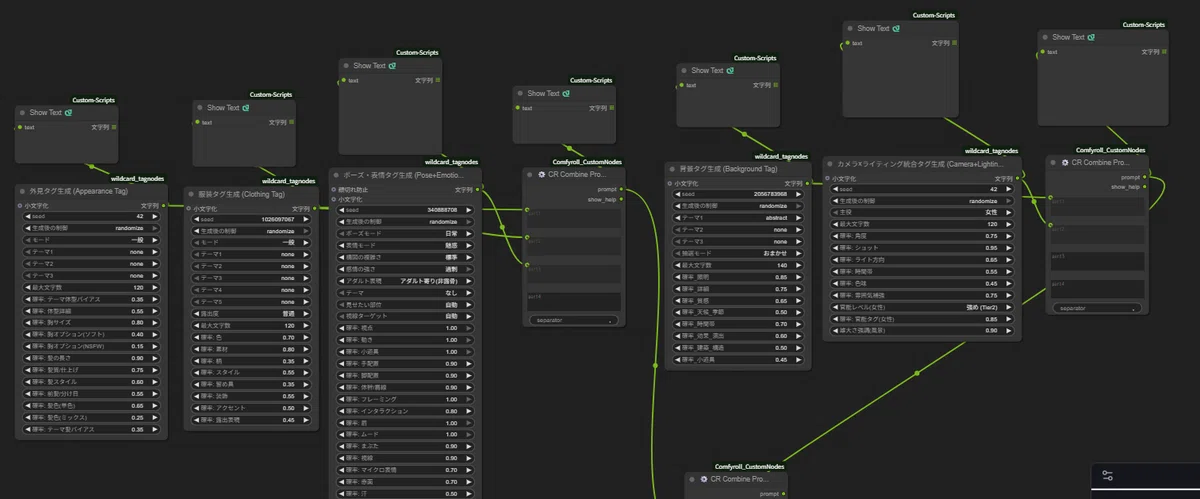The image size is (1200, 499).
Task: Open the 生成後の制御 dropdown in the Clothing Tag node
Action: pos(251,231)
